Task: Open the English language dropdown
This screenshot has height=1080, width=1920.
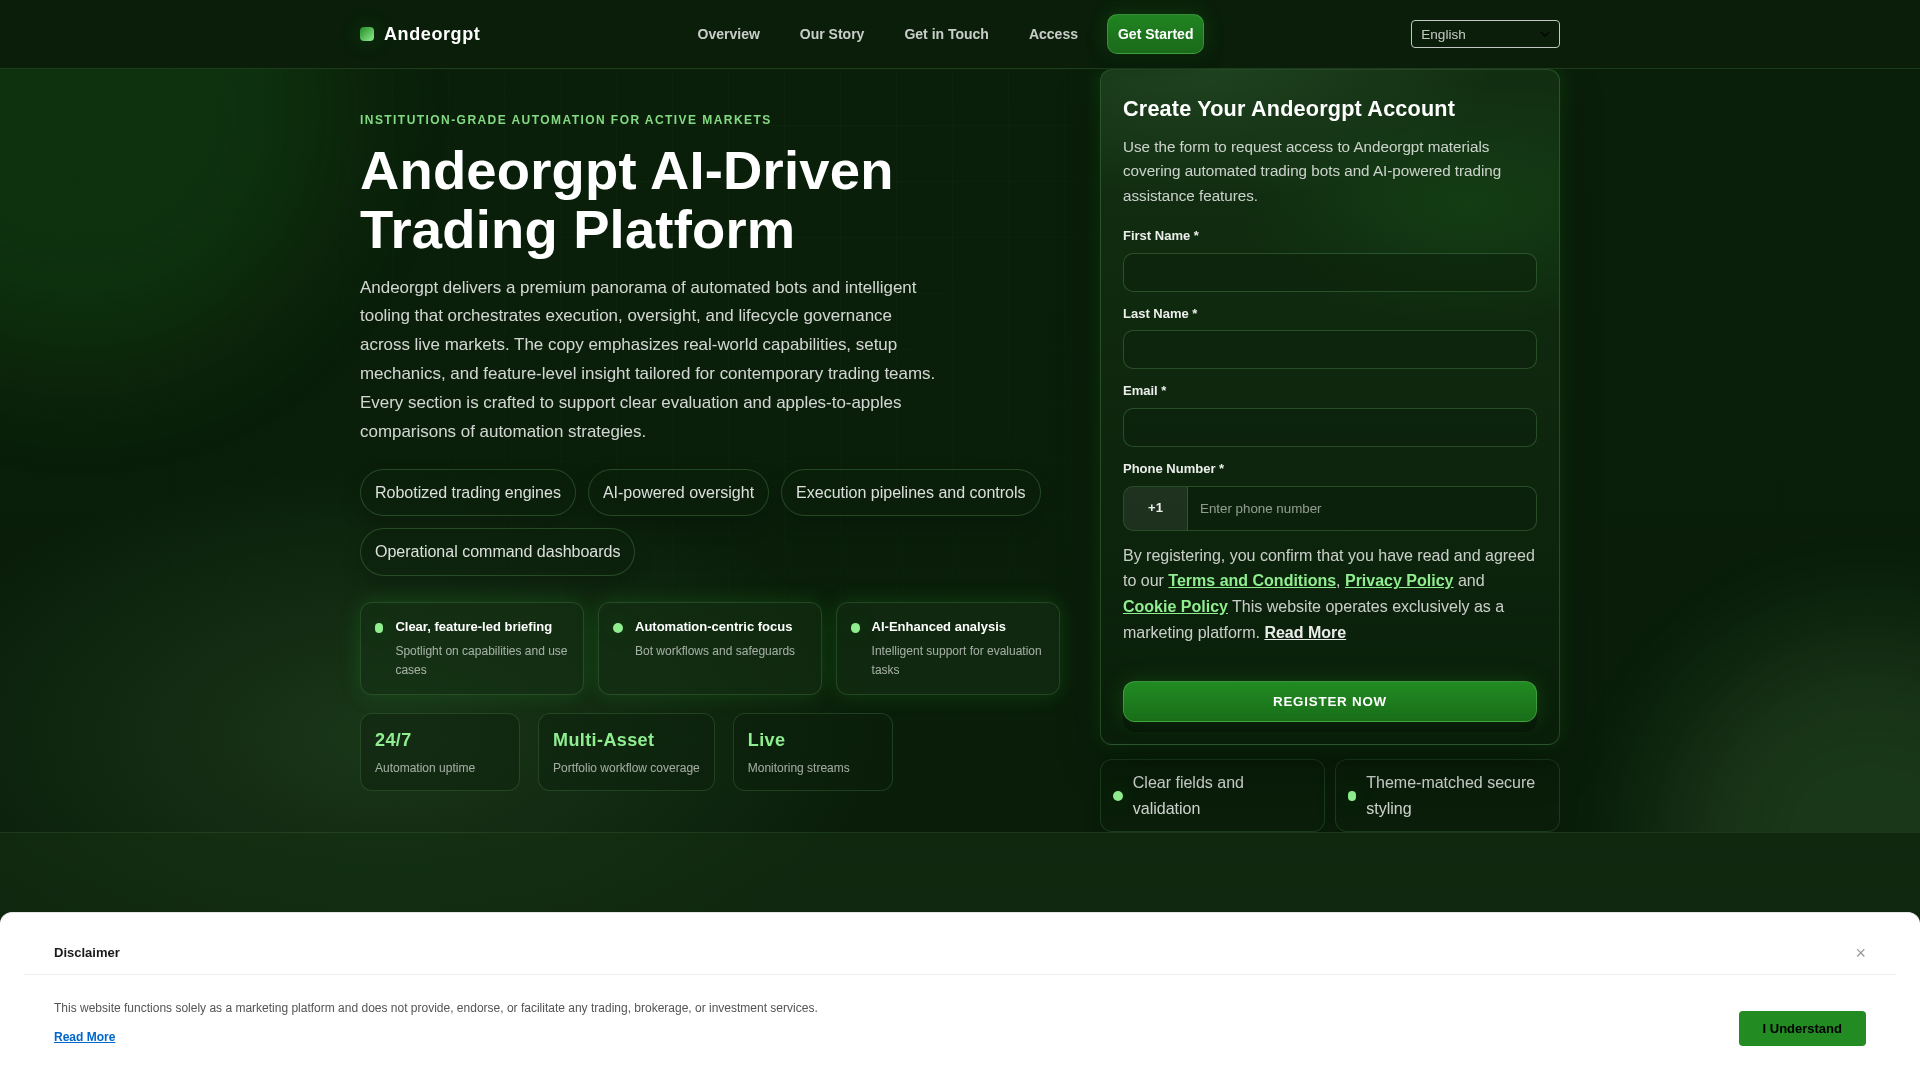Action: click(1485, 34)
